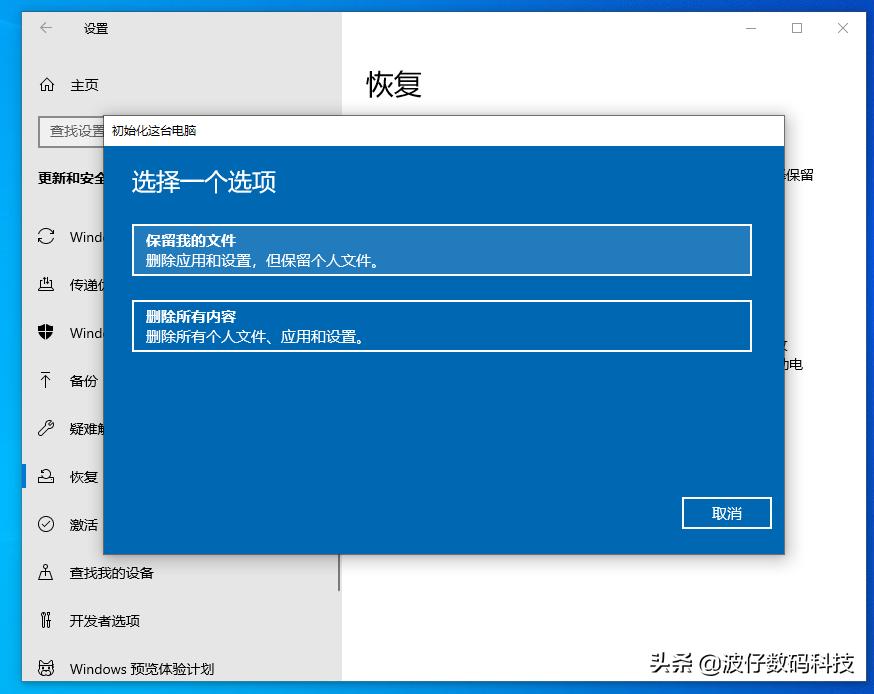Select the 疑难解答 wrench icon
This screenshot has height=694, width=874.
(x=47, y=429)
